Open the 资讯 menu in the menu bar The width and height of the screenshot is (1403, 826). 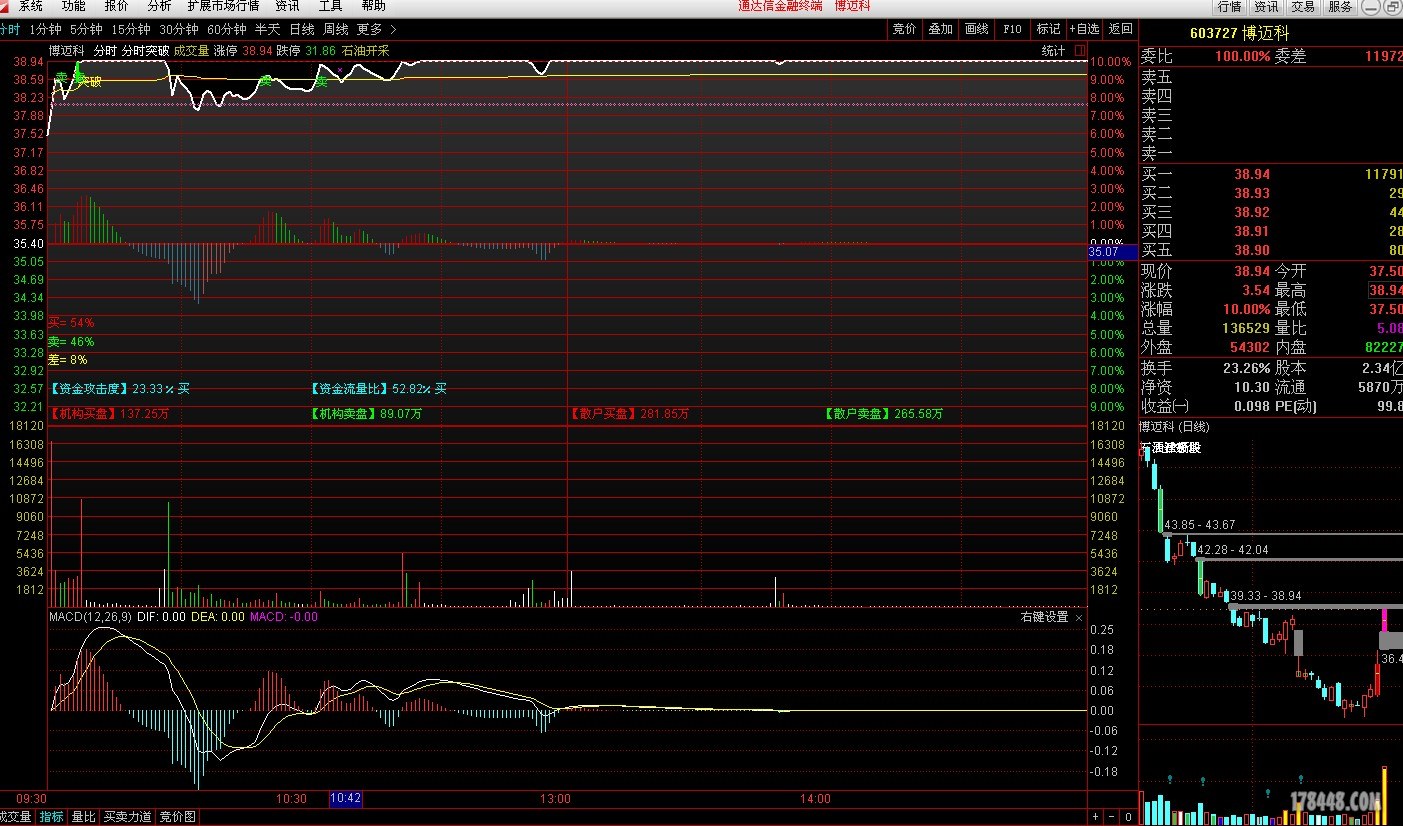point(287,6)
